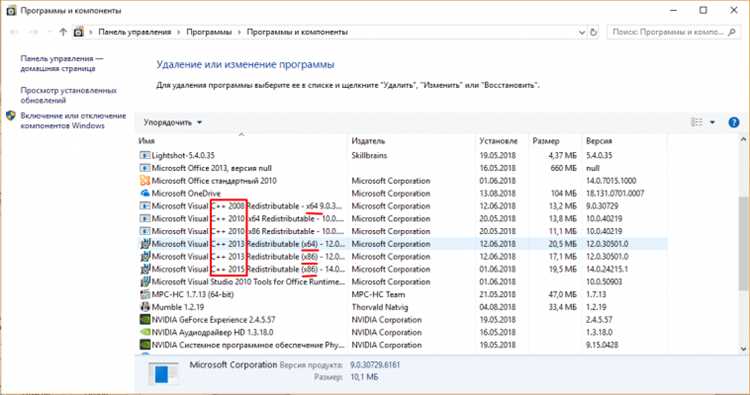
Task: Click the date 21.05.2018 cell
Action: click(x=497, y=295)
